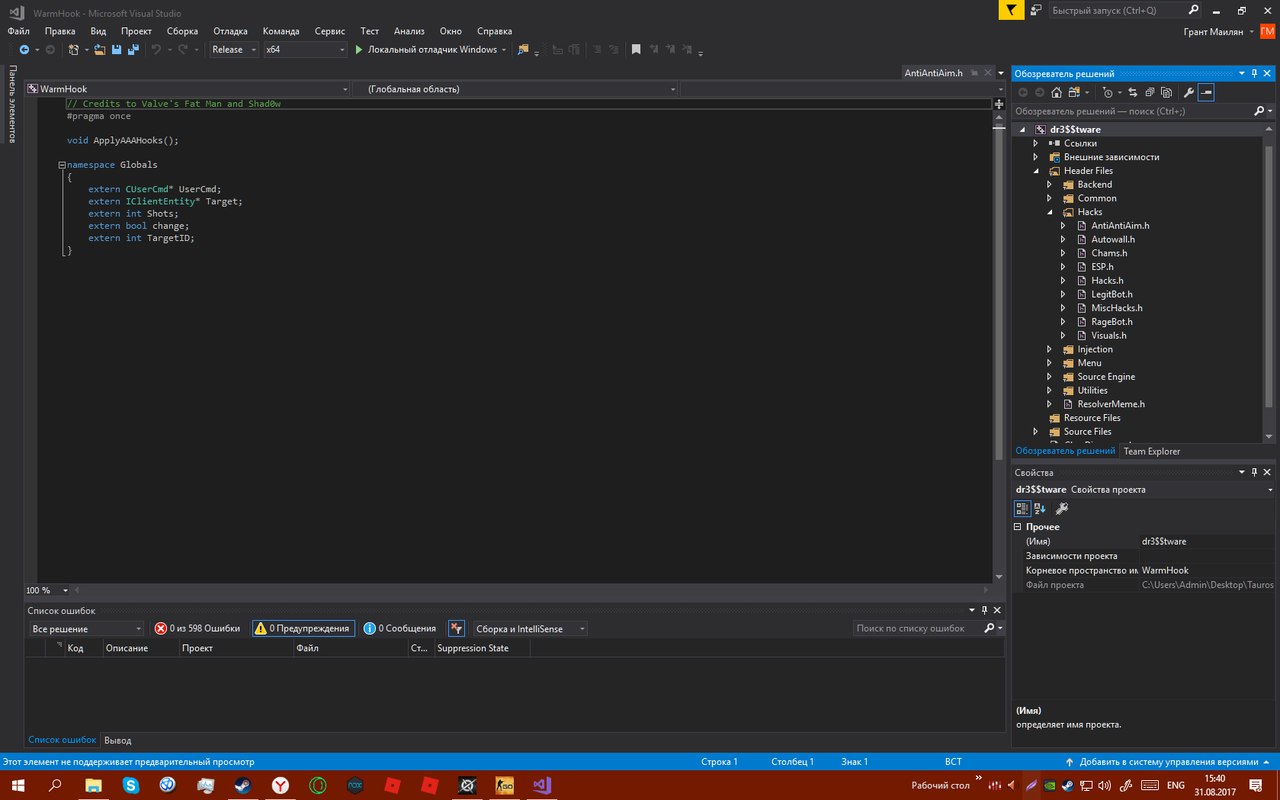Screen dimensions: 1280x800
Task: Expand the Source Engine folder
Action: click(x=1049, y=377)
